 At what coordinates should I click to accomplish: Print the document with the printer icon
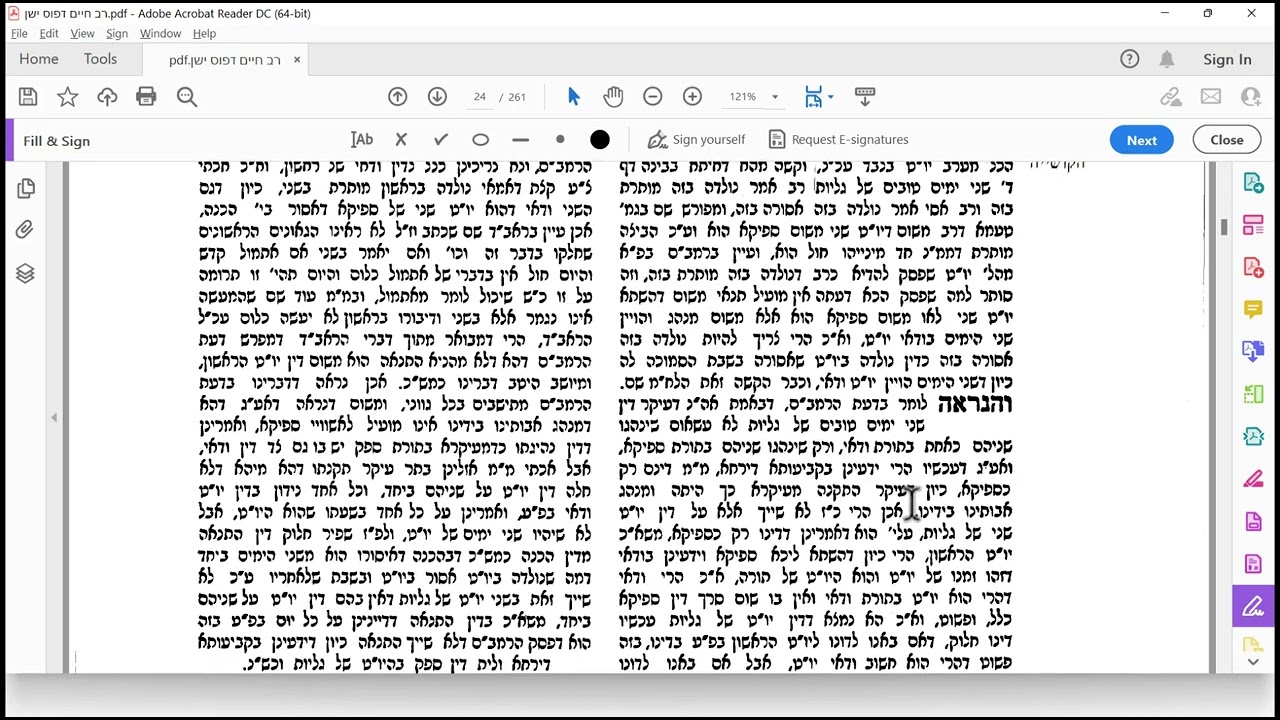[x=146, y=97]
